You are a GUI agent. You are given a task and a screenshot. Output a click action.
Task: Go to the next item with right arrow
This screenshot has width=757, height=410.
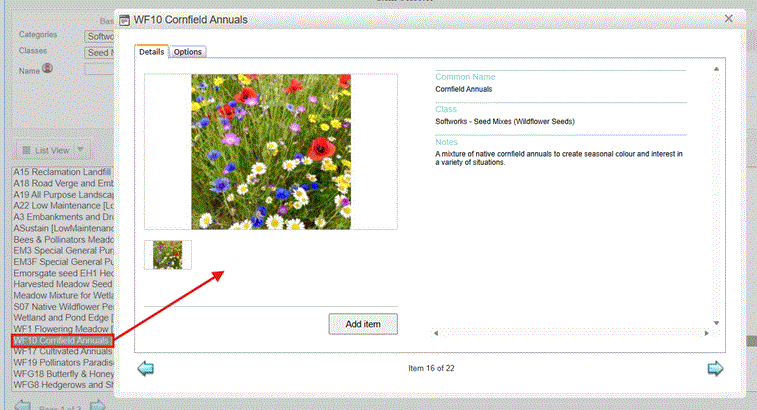715,368
